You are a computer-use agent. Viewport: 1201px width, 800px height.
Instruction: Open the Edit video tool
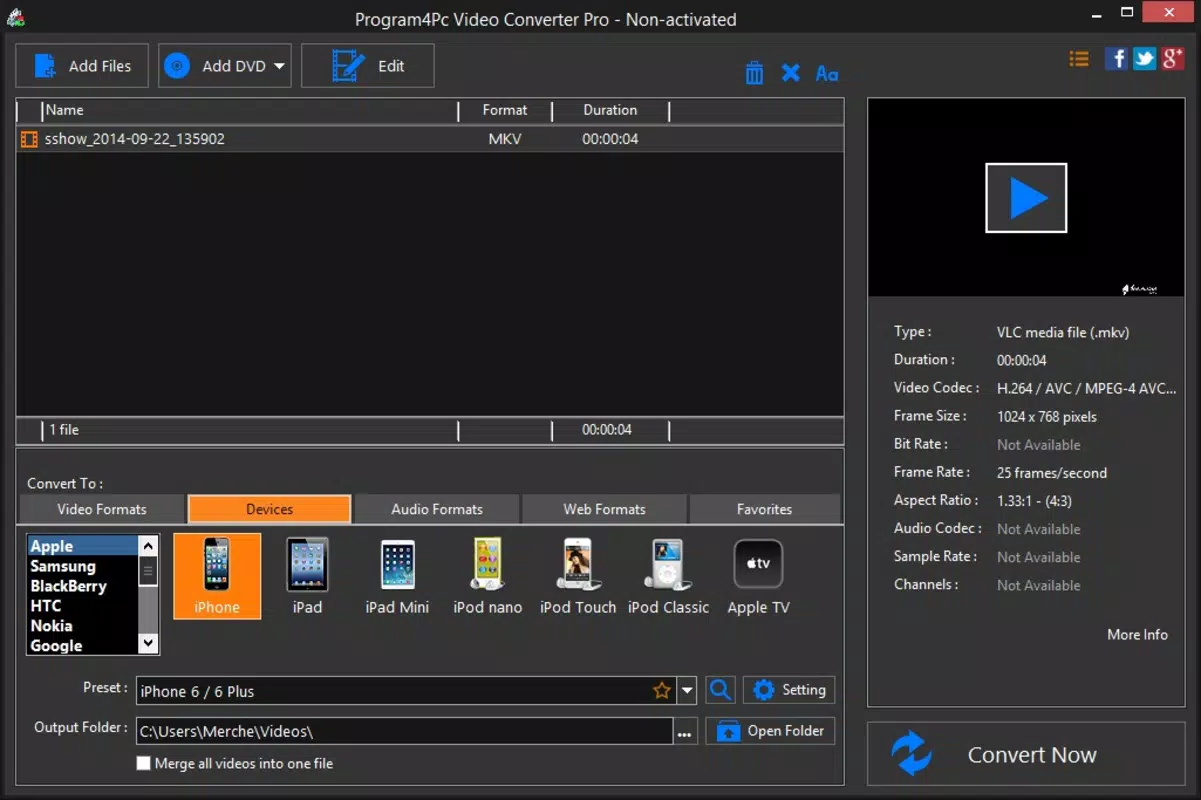[368, 66]
